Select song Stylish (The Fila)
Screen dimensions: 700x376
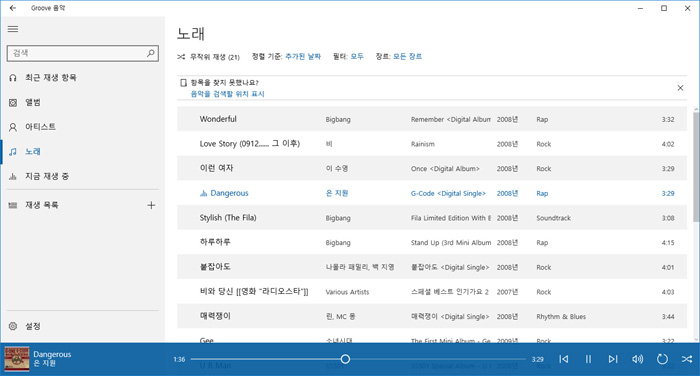tap(432, 217)
